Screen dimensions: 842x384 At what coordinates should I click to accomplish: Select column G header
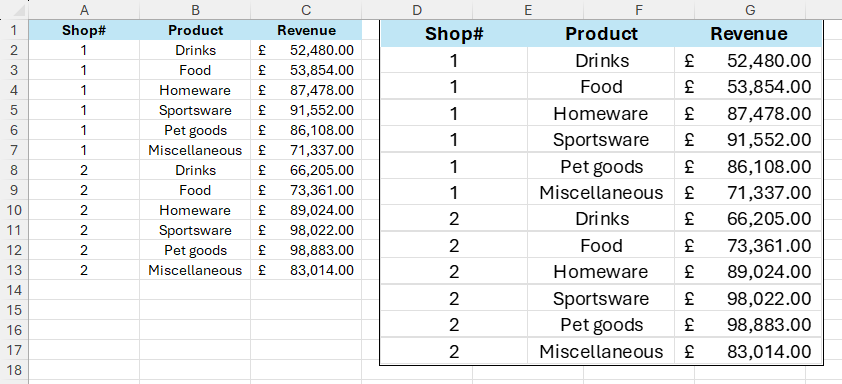tap(750, 10)
